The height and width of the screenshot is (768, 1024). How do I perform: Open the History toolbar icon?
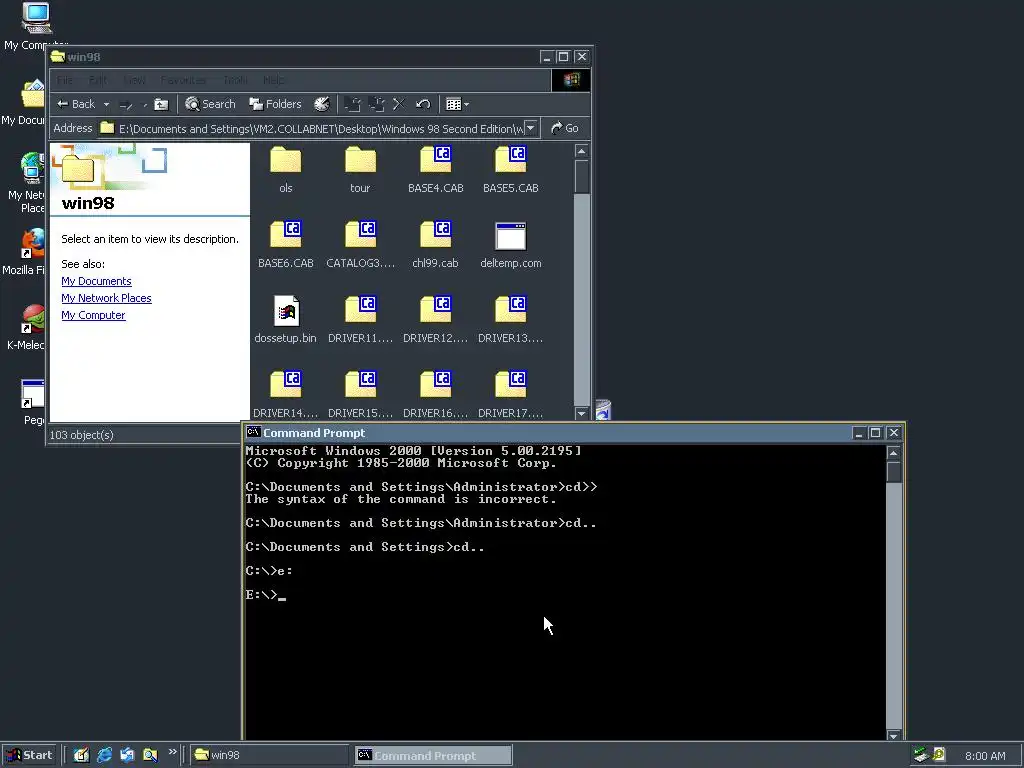(322, 104)
